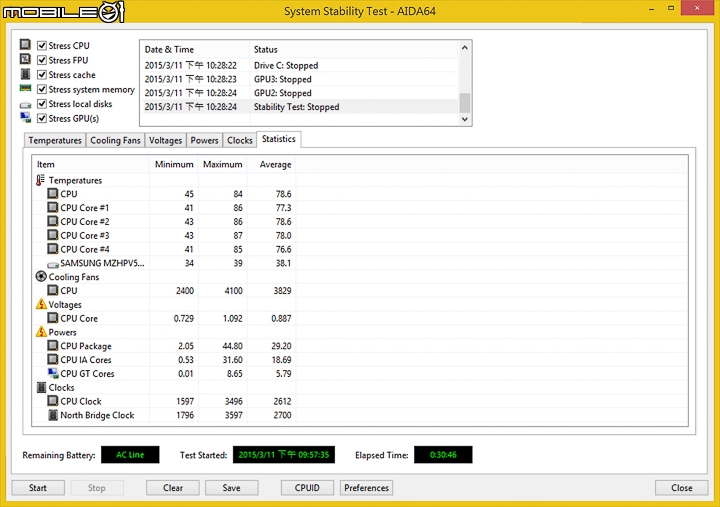The width and height of the screenshot is (720, 507).
Task: Uncheck the Stress FPU checkbox
Action: tap(42, 60)
